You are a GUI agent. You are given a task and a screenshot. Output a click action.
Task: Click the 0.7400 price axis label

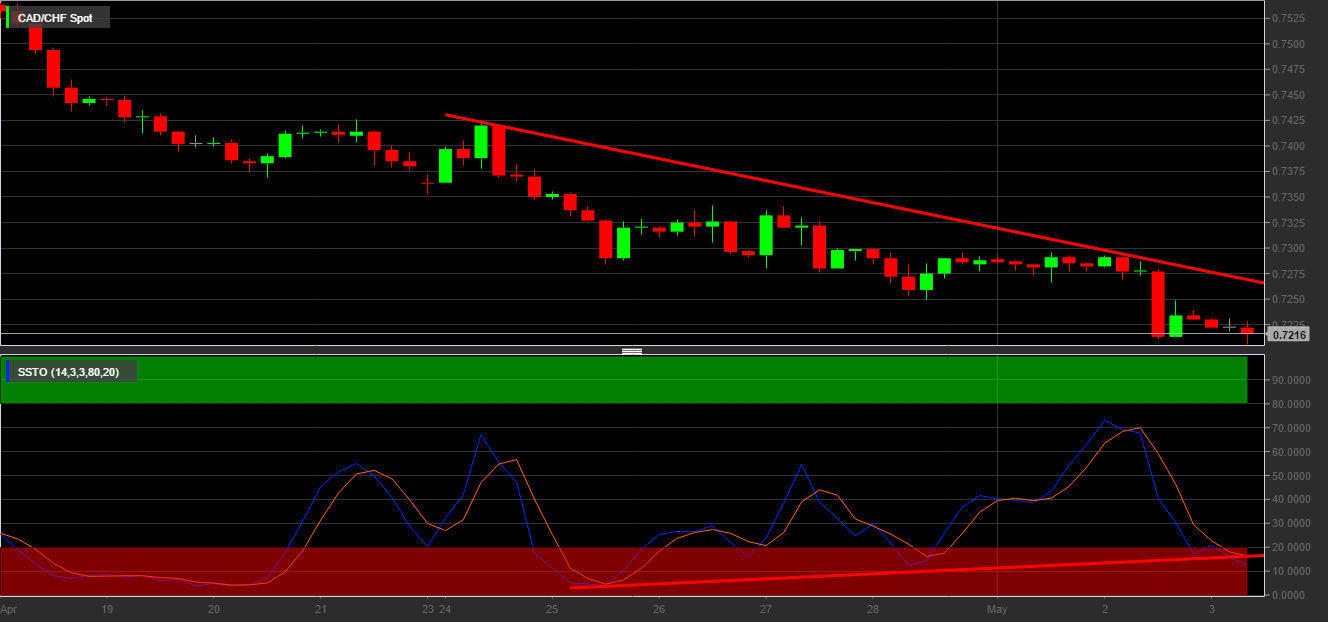coord(1289,146)
